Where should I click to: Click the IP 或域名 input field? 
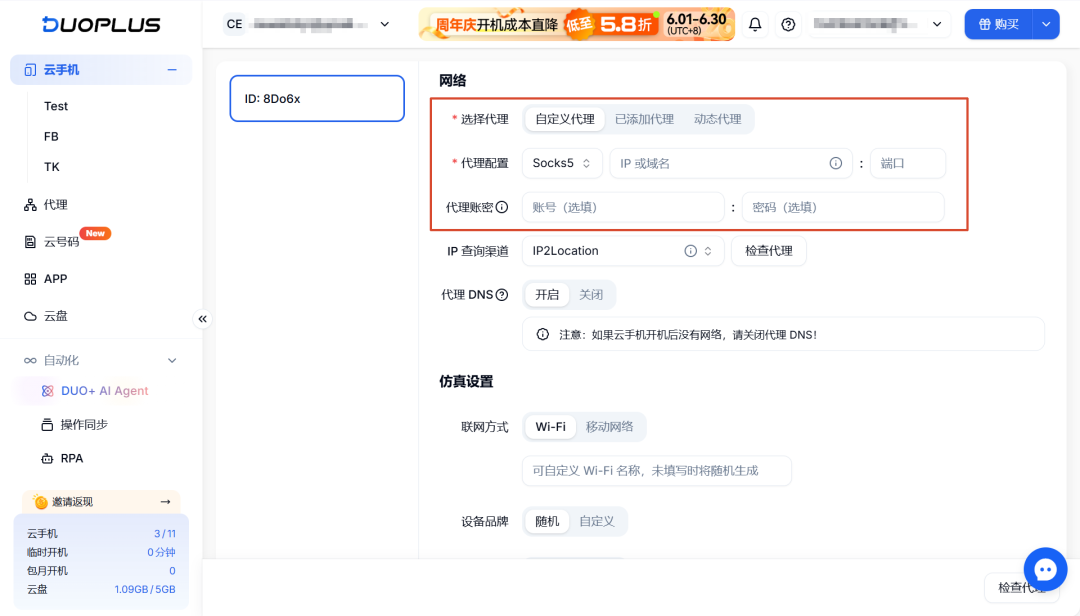pos(731,163)
